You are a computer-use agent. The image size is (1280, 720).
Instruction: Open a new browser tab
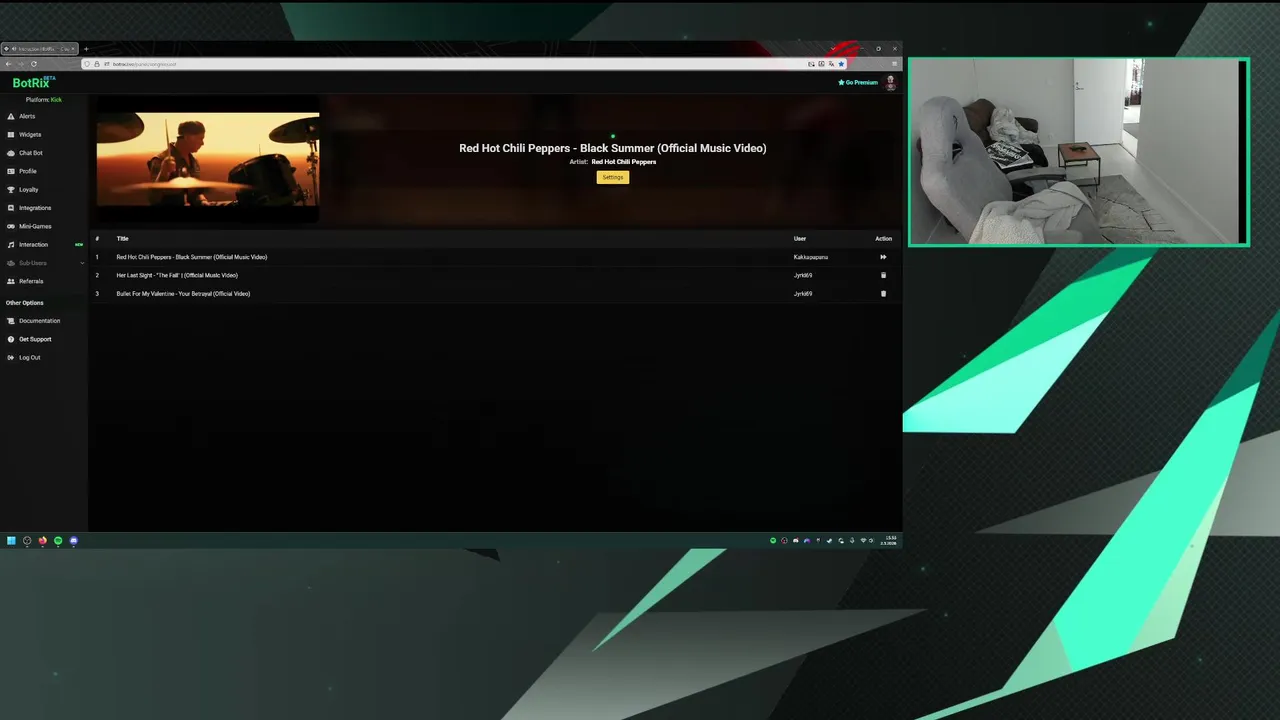pyautogui.click(x=86, y=49)
